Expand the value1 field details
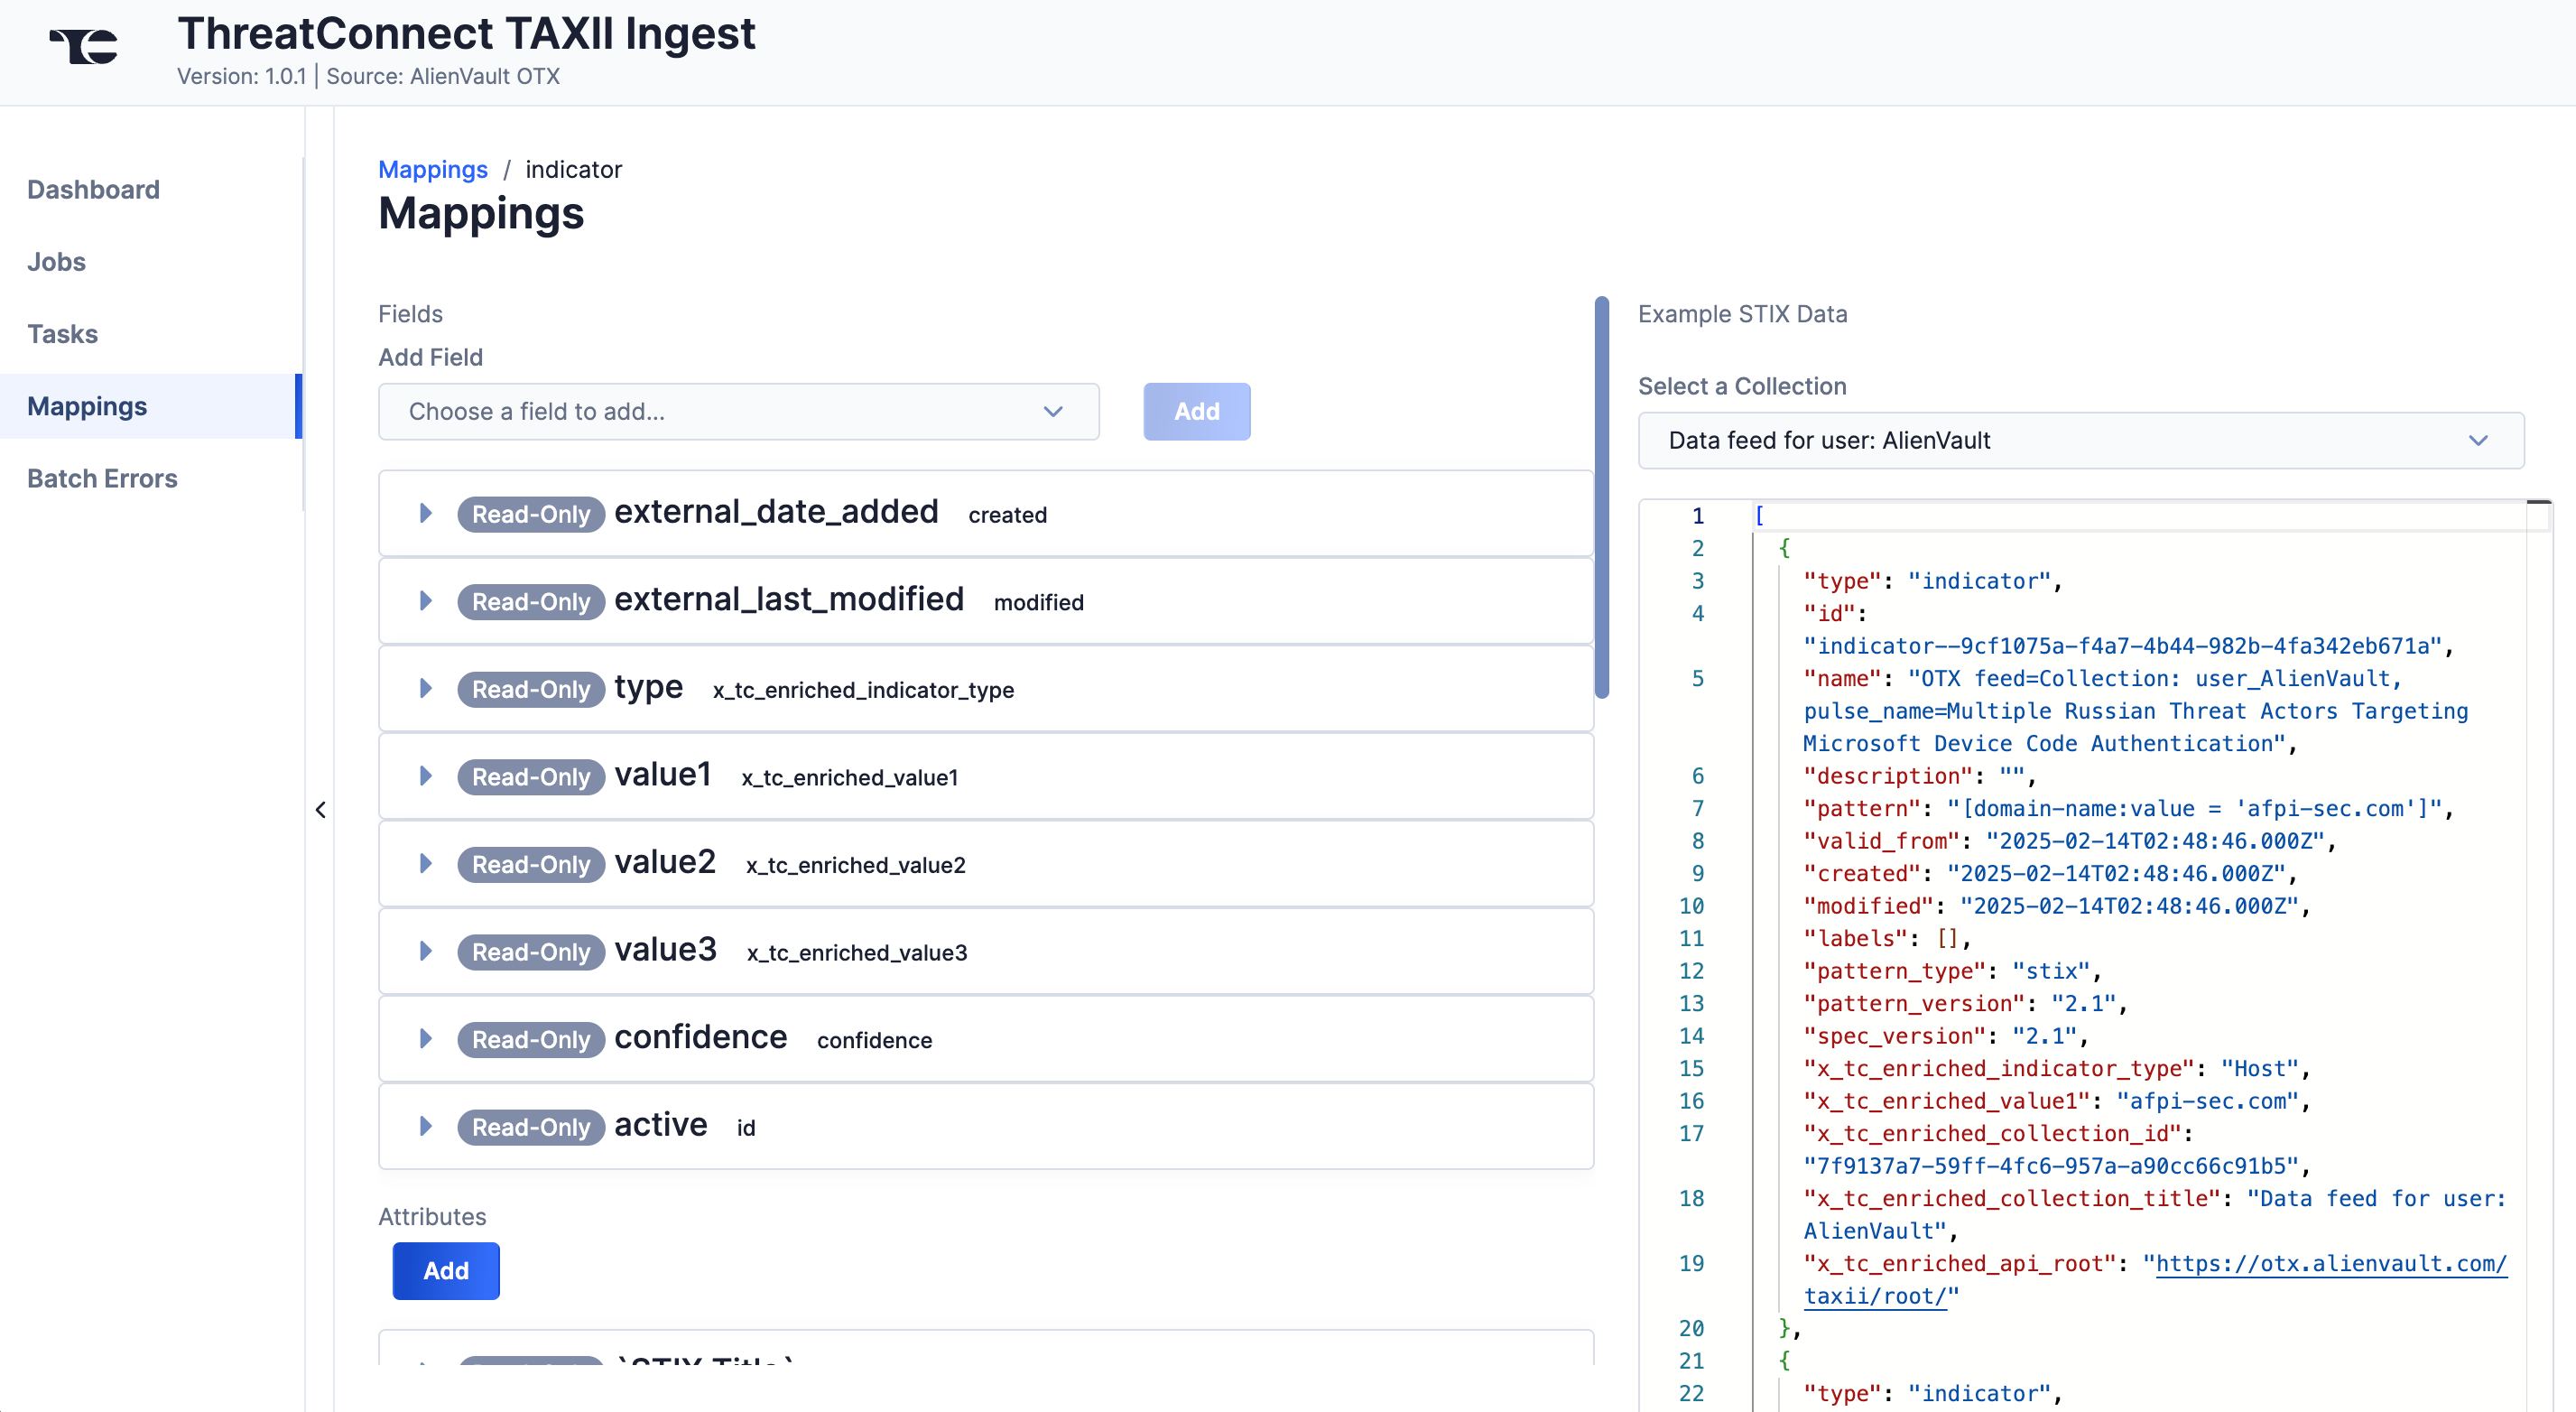This screenshot has height=1412, width=2576. 426,776
